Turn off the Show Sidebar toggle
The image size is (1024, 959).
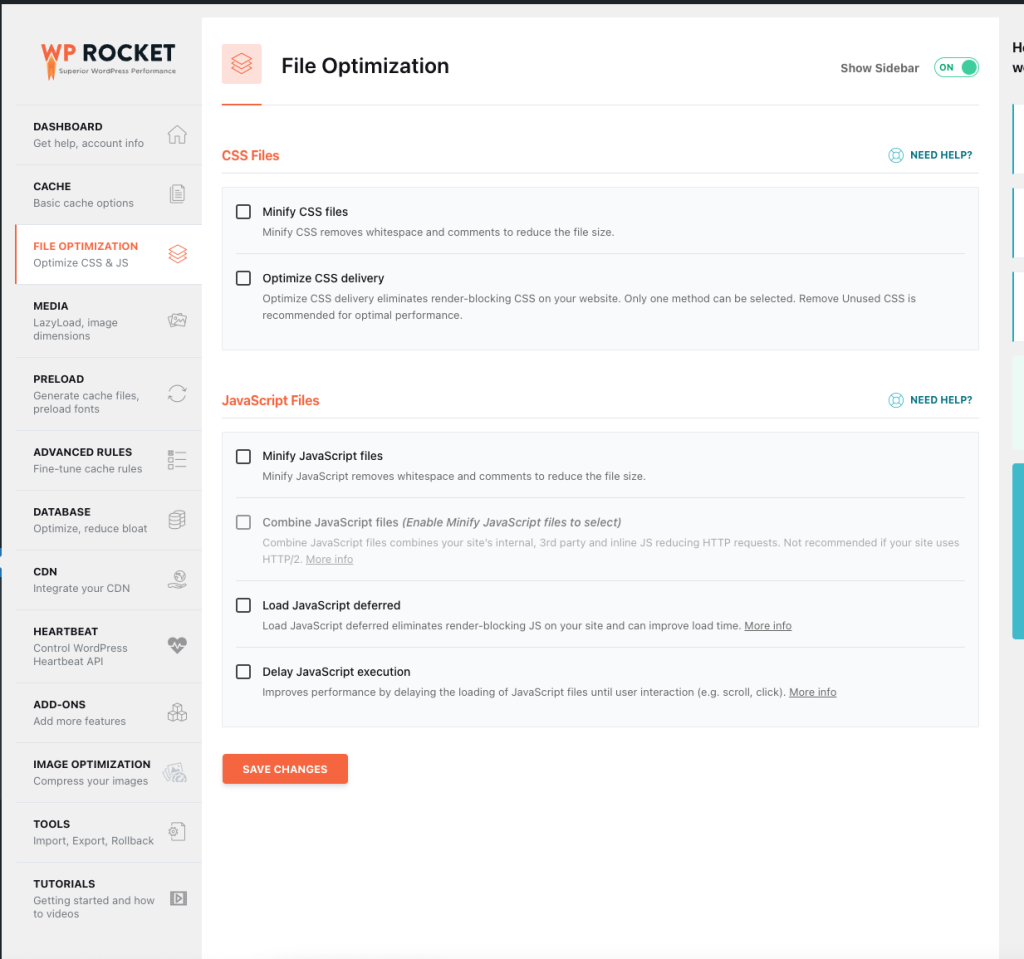(956, 67)
